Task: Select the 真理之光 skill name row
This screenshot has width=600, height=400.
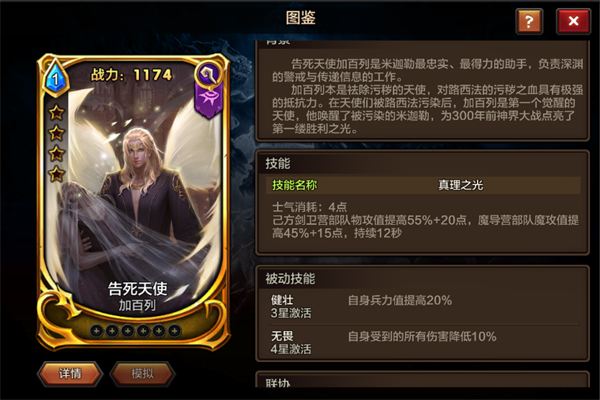Action: [423, 185]
